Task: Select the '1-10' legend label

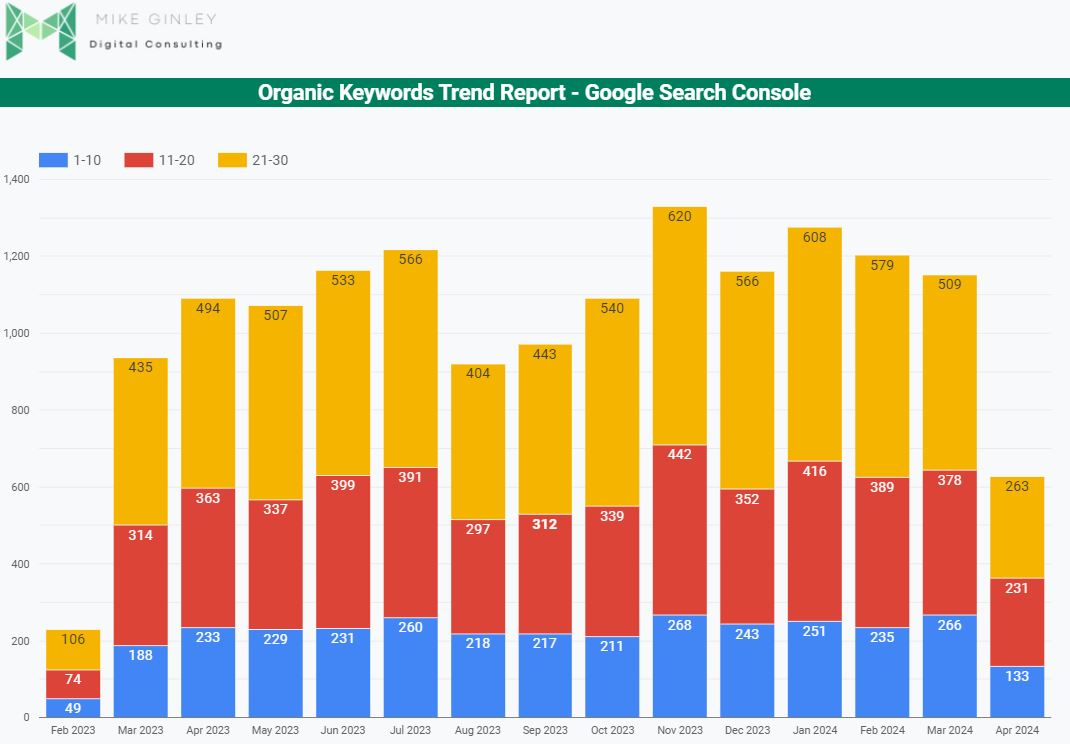Action: pos(87,160)
